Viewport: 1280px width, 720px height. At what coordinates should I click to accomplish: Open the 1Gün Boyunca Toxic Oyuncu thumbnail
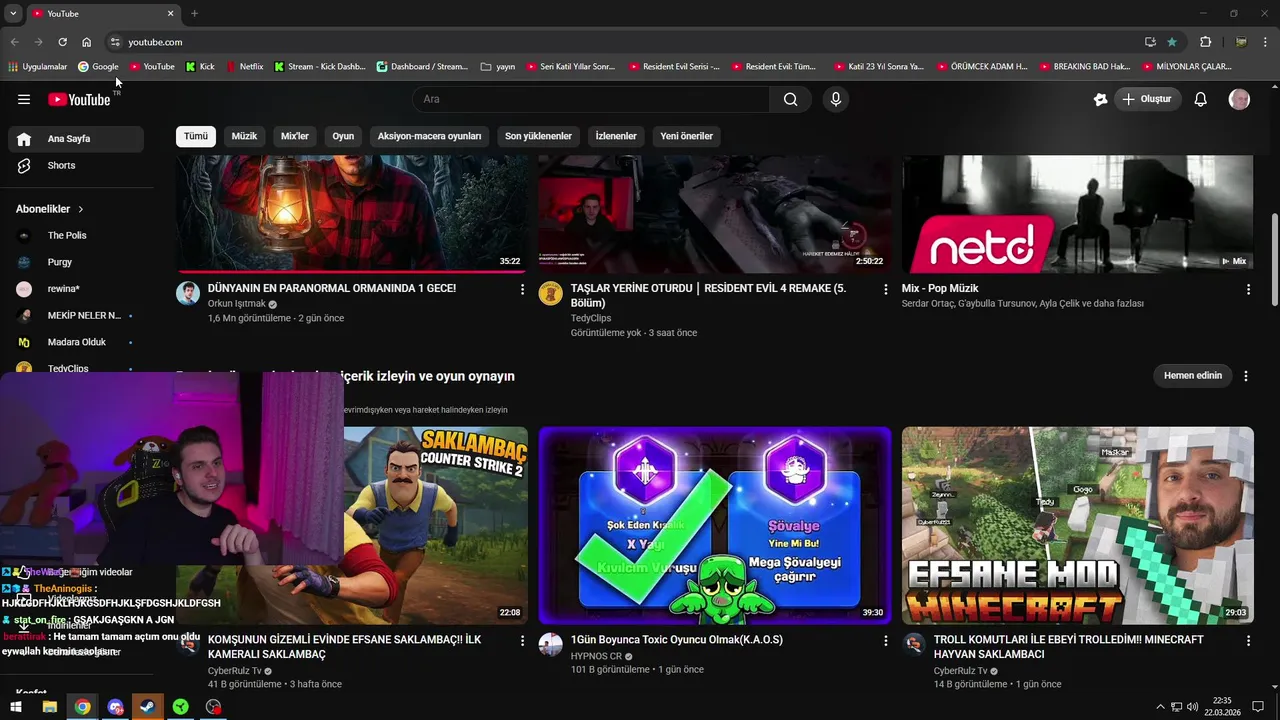[715, 526]
